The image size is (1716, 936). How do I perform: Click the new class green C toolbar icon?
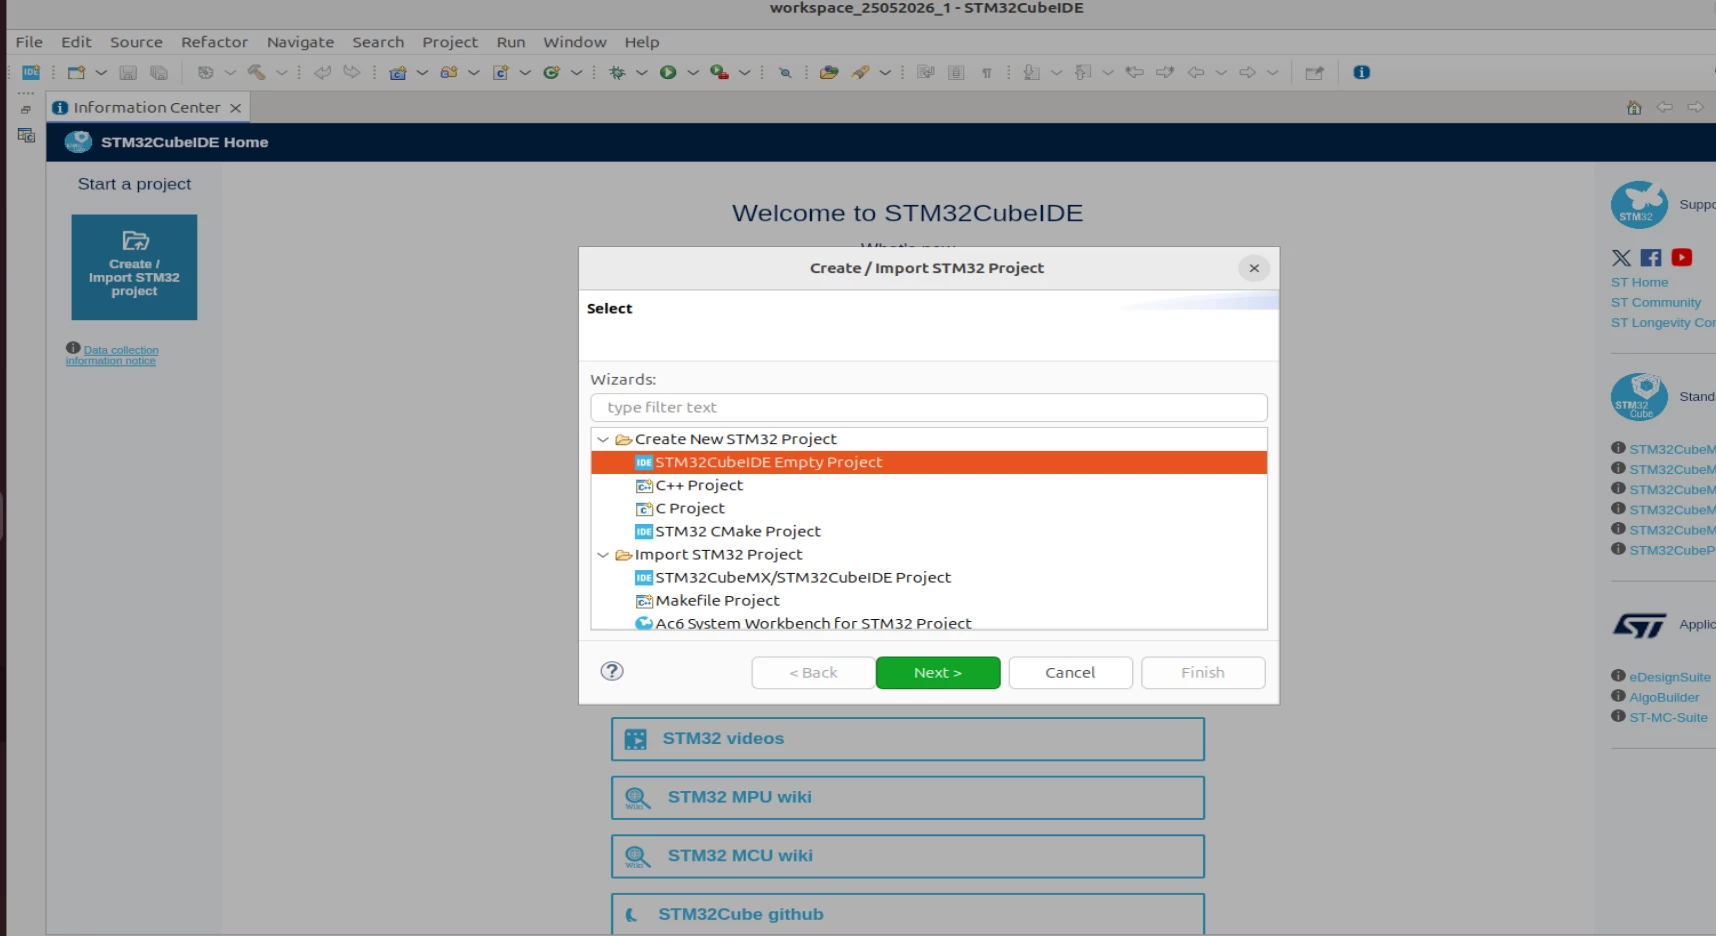point(551,72)
